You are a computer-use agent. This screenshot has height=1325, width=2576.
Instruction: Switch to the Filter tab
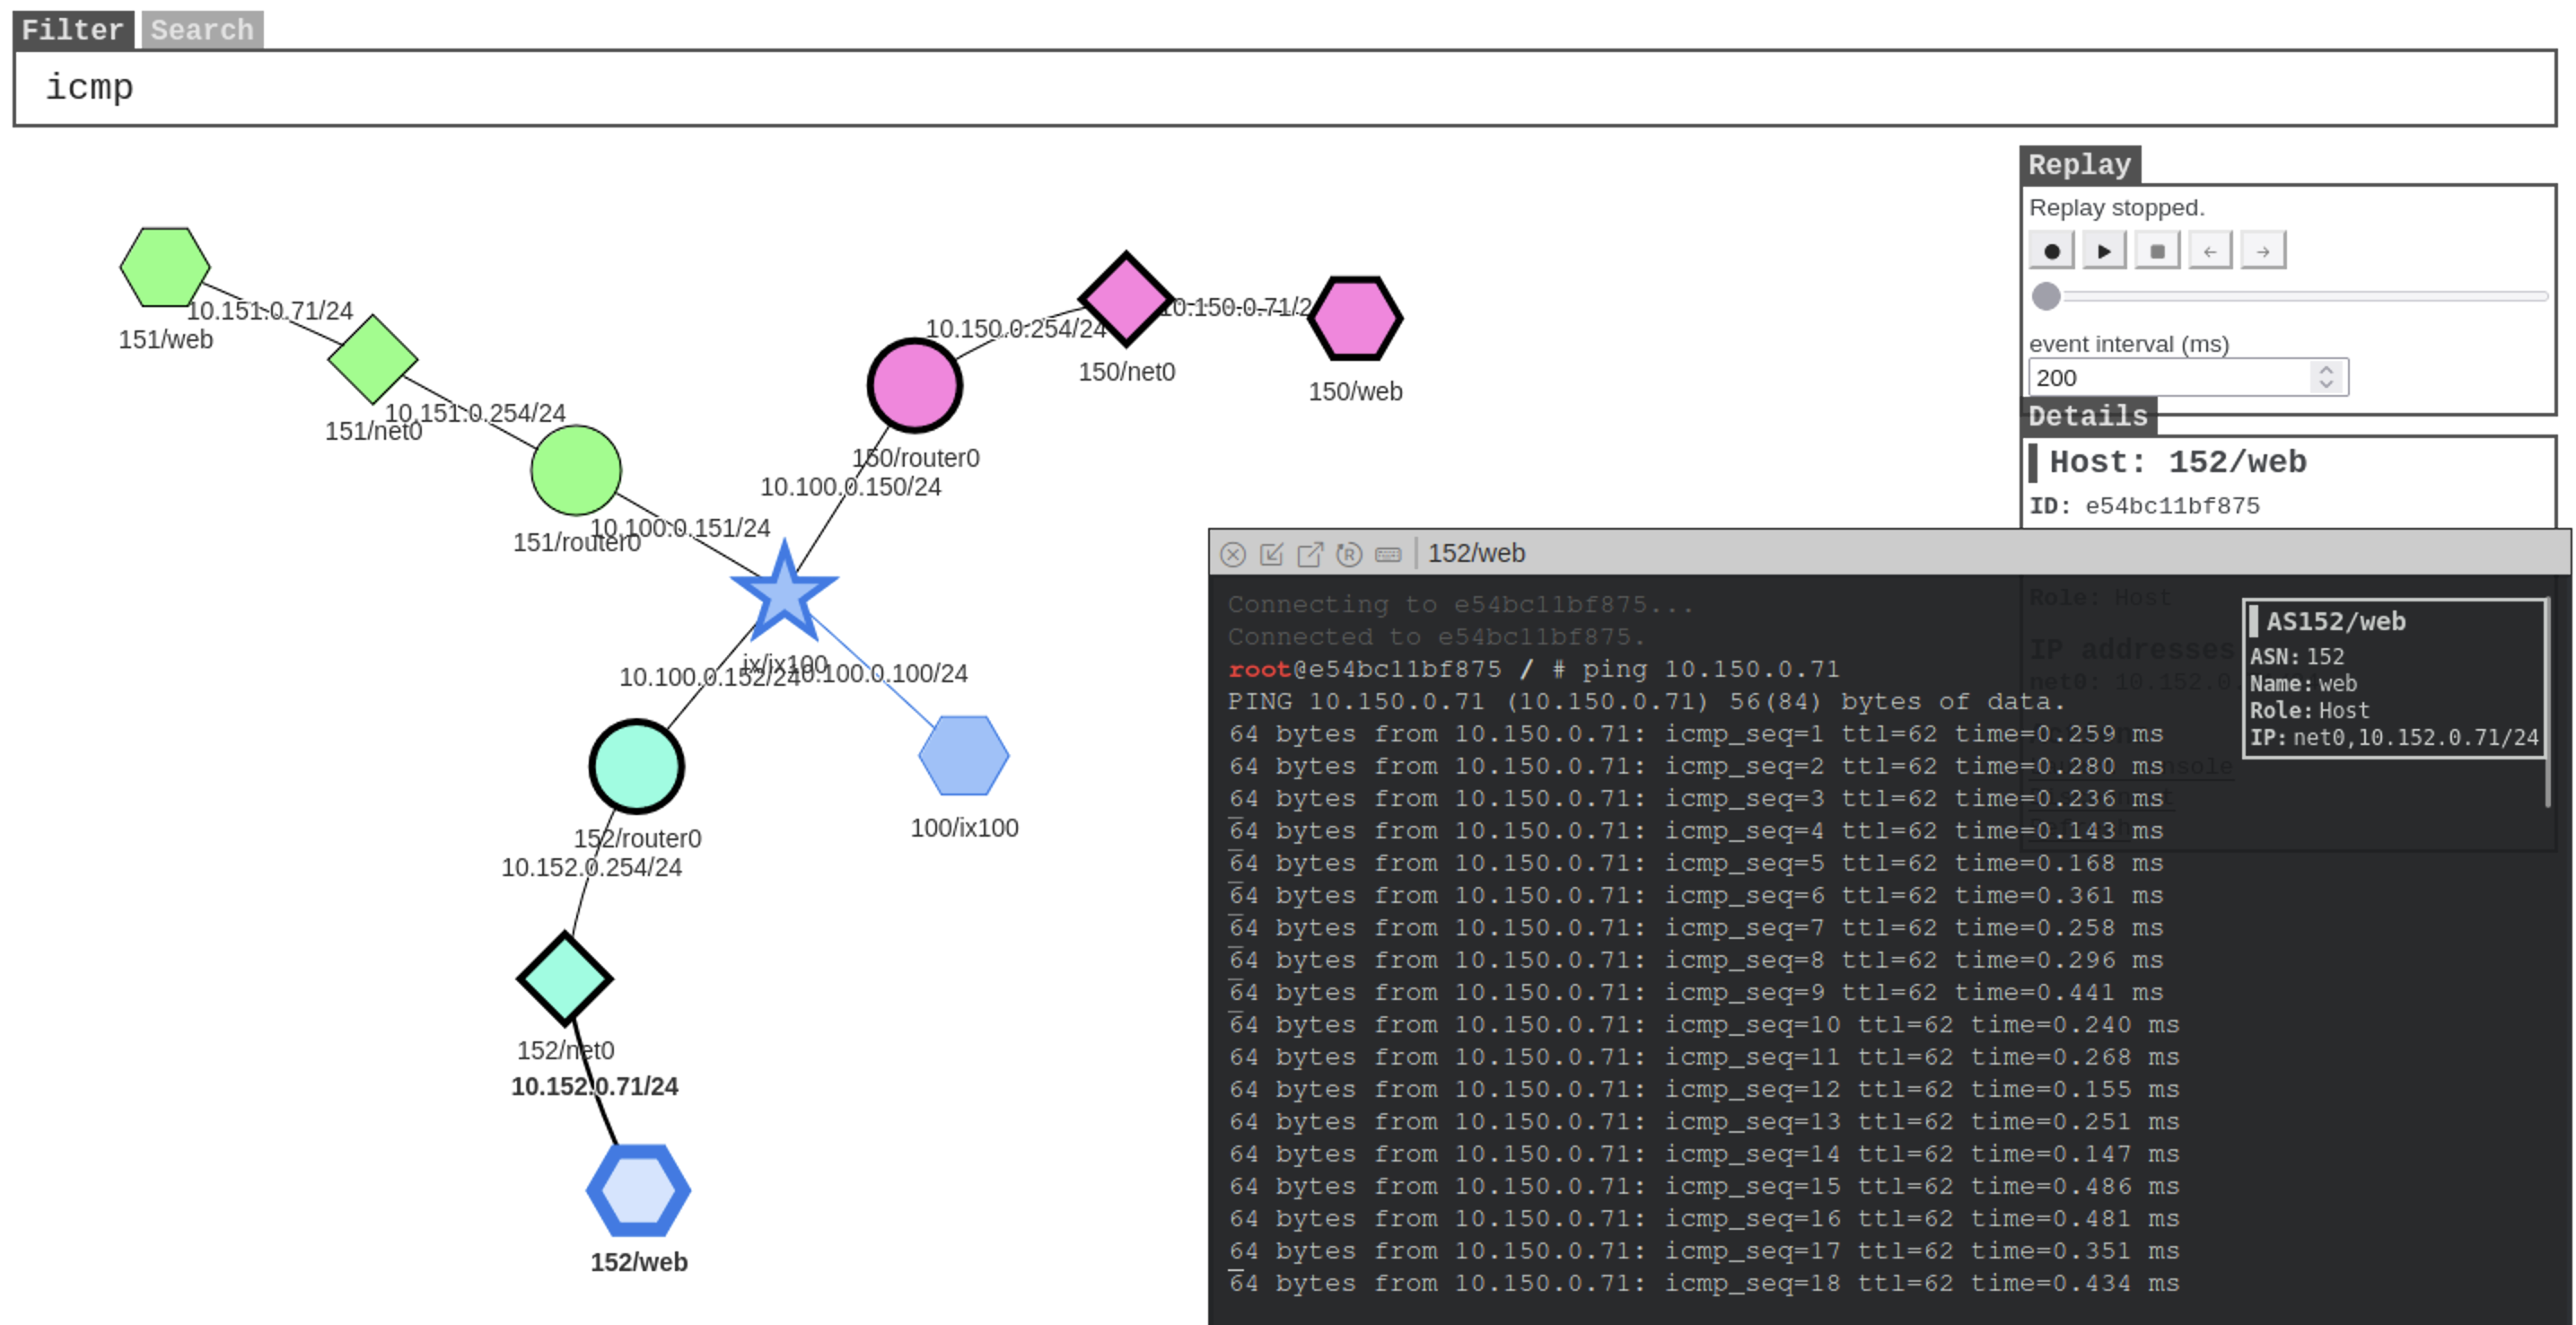[x=72, y=30]
